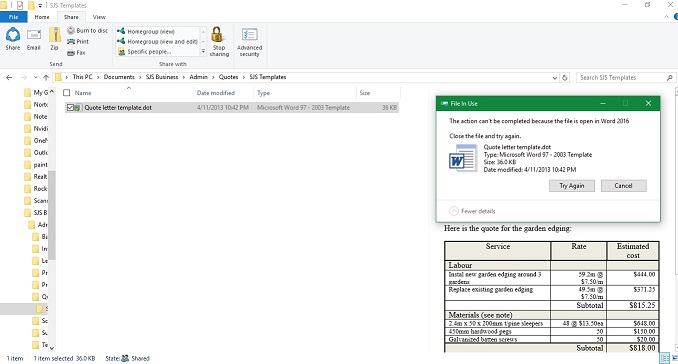This screenshot has width=678, height=364.
Task: Go back with the Back arrow
Action: [9, 77]
